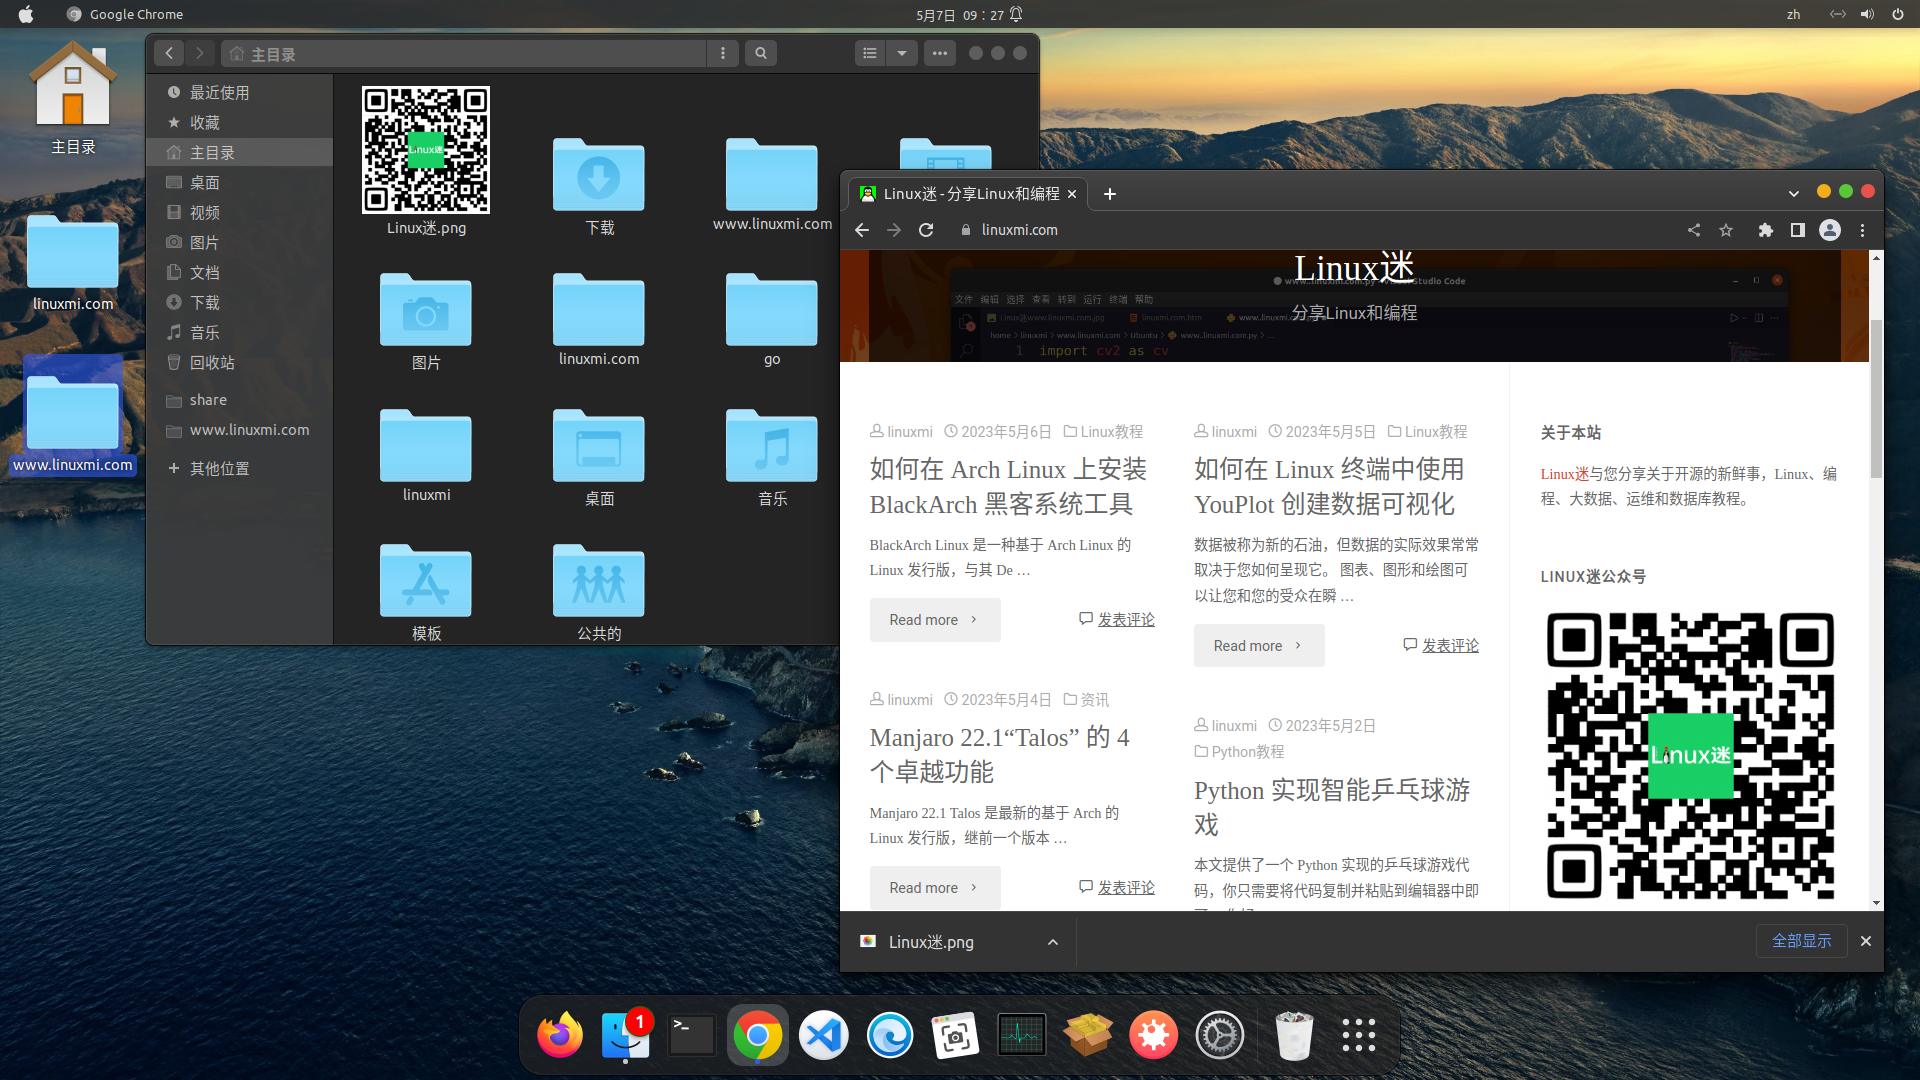This screenshot has height=1080, width=1920.
Task: Close the downloads bar
Action: click(1866, 941)
